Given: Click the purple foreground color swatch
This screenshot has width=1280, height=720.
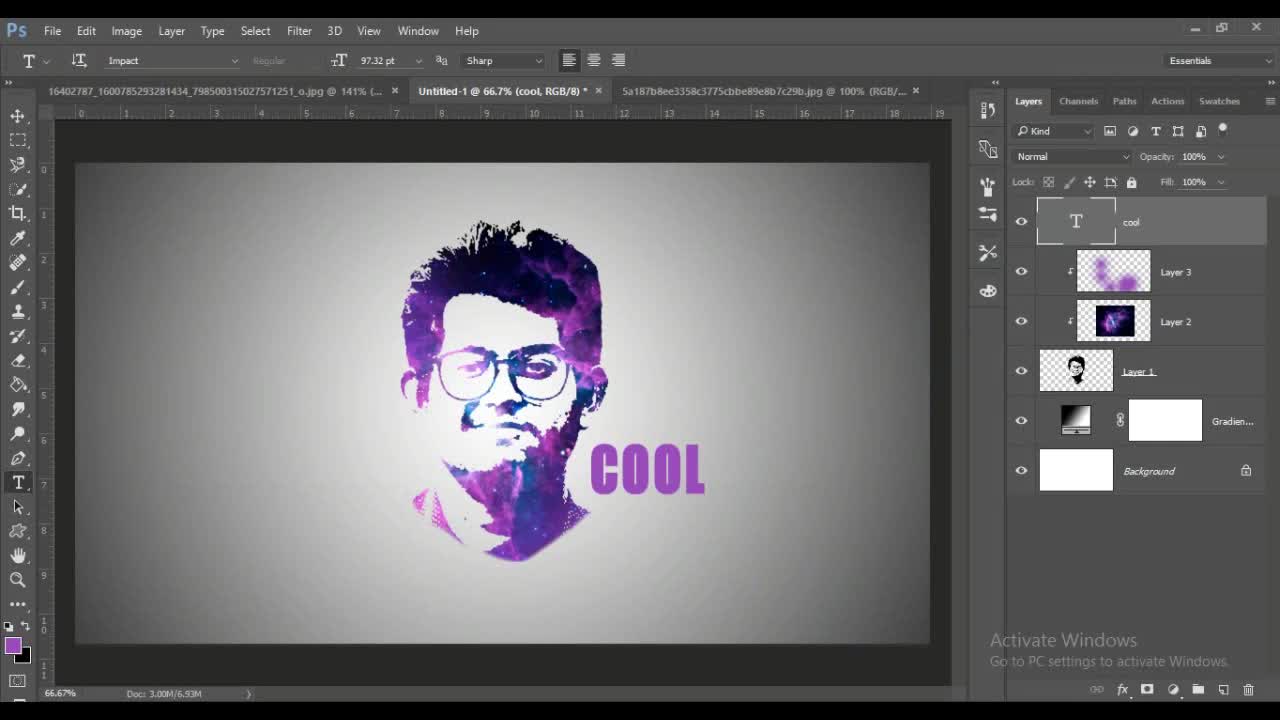Looking at the screenshot, I should pyautogui.click(x=13, y=646).
